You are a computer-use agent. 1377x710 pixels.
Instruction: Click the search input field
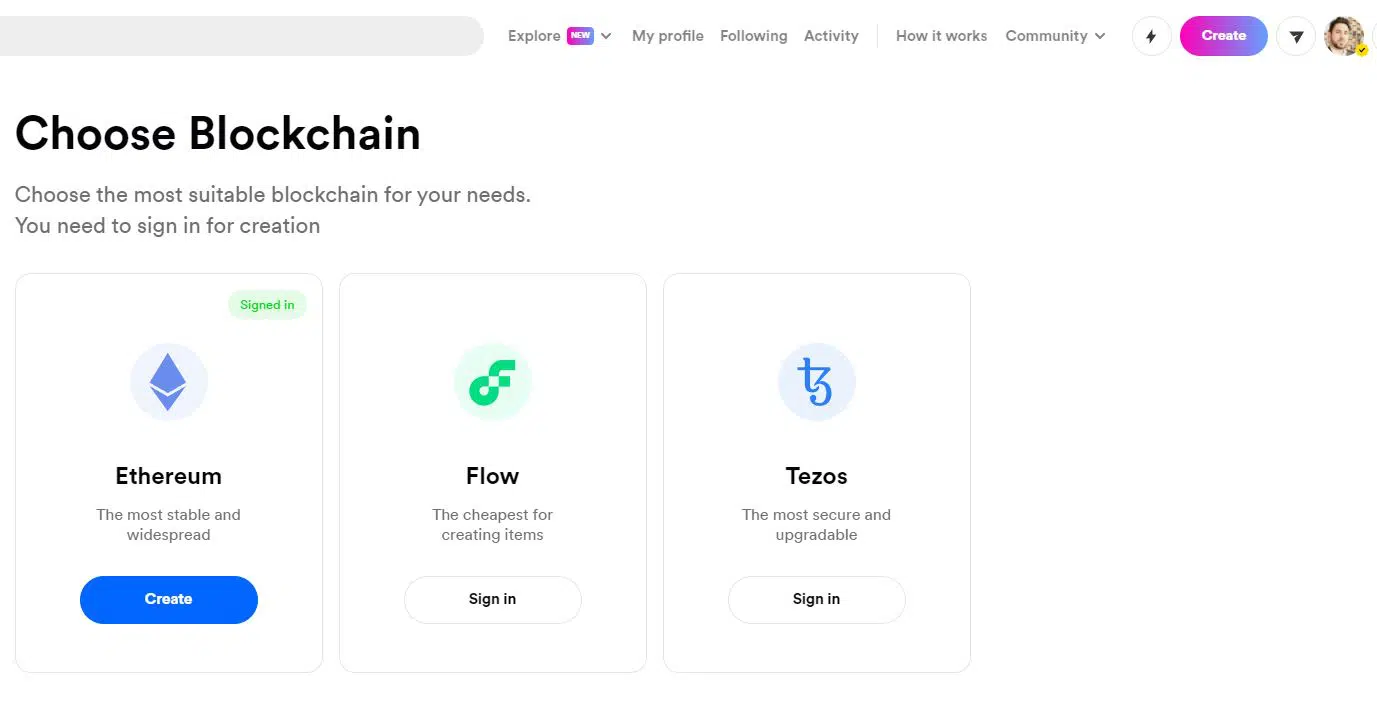coord(241,36)
